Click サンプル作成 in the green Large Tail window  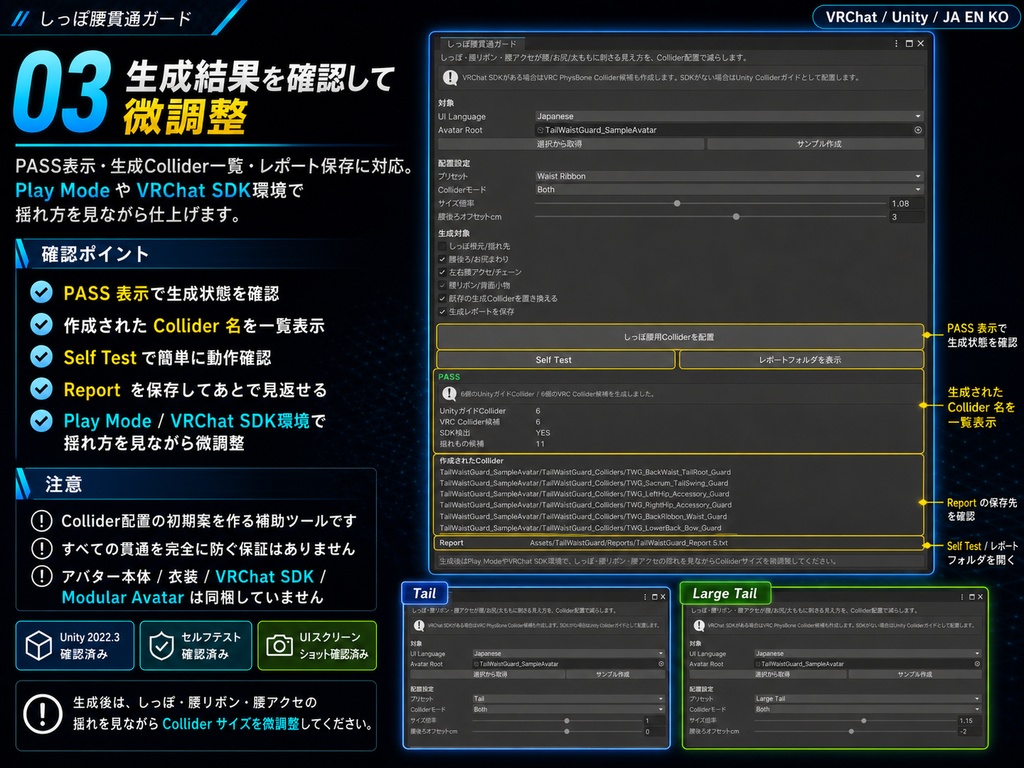pyautogui.click(x=914, y=674)
